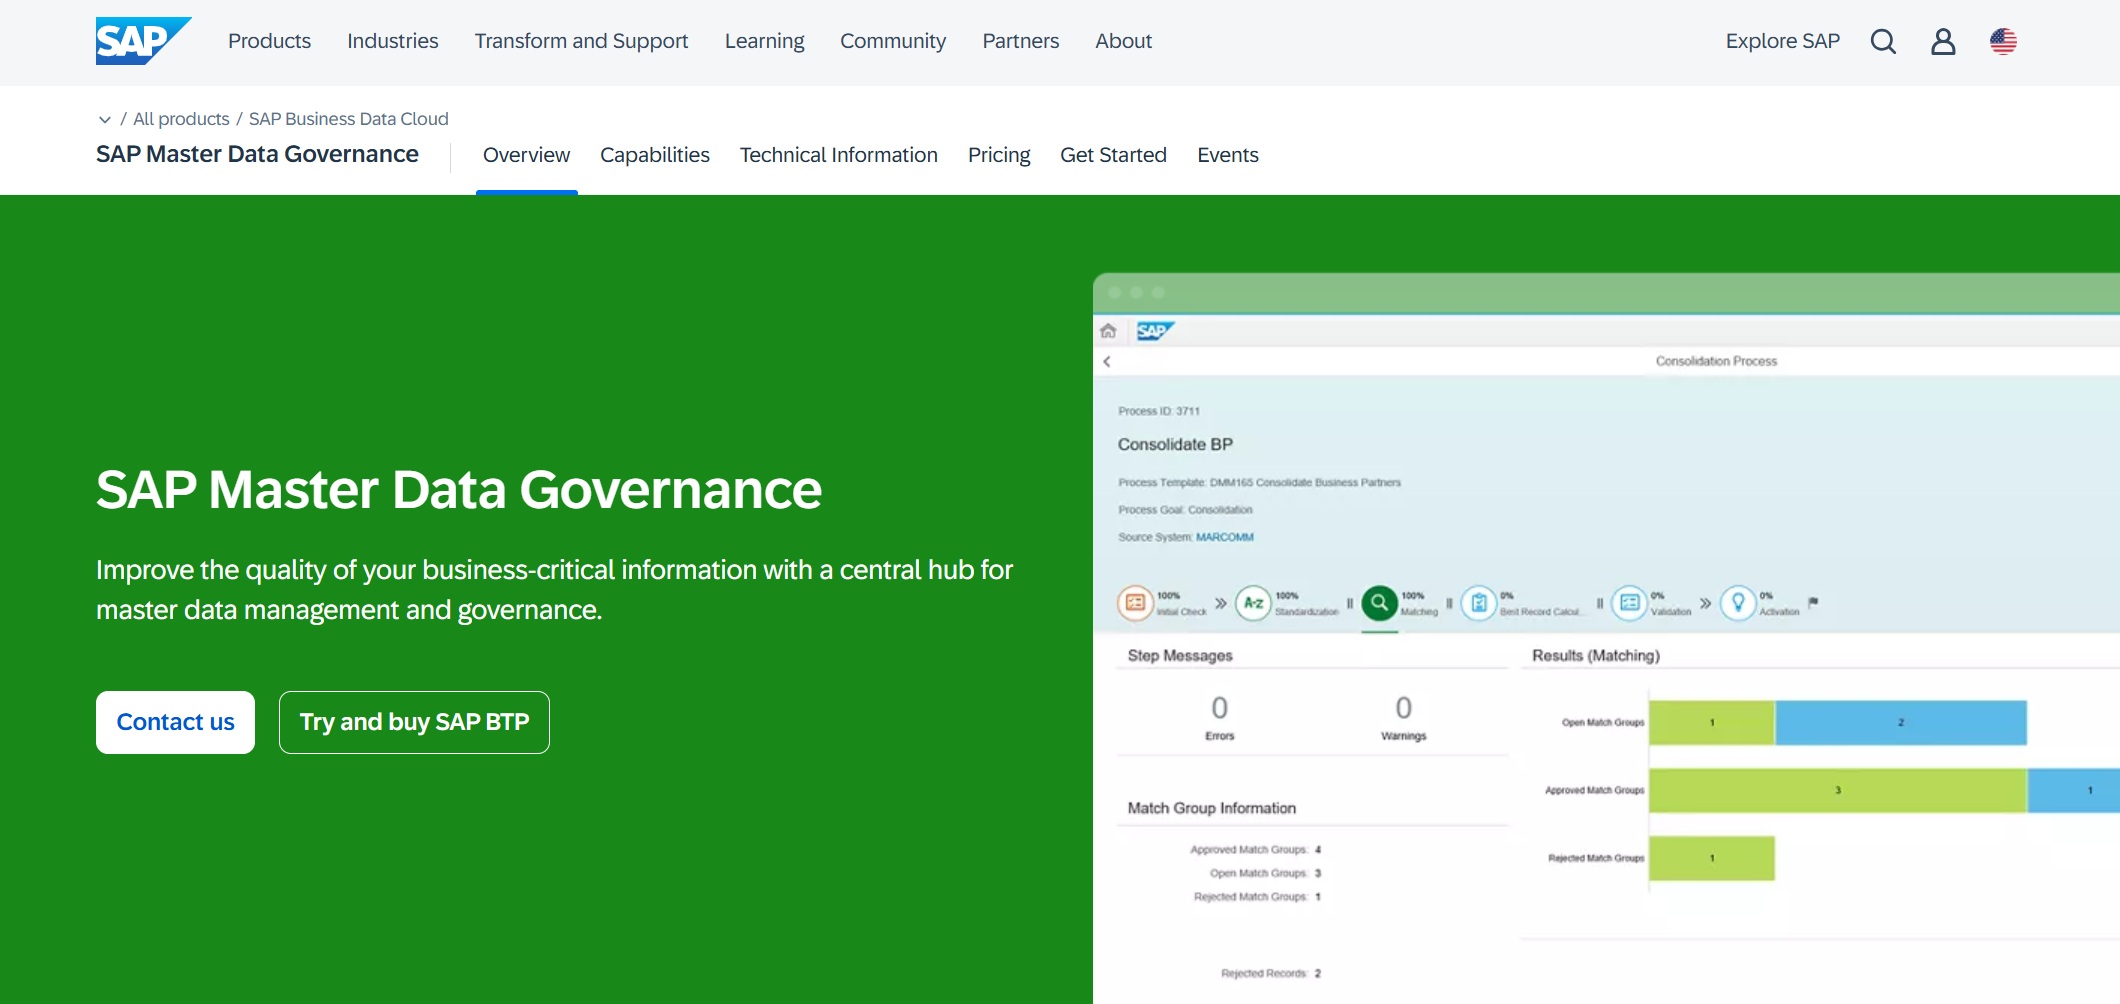The width and height of the screenshot is (2120, 1004).
Task: Open the Products navigation menu
Action: coord(268,41)
